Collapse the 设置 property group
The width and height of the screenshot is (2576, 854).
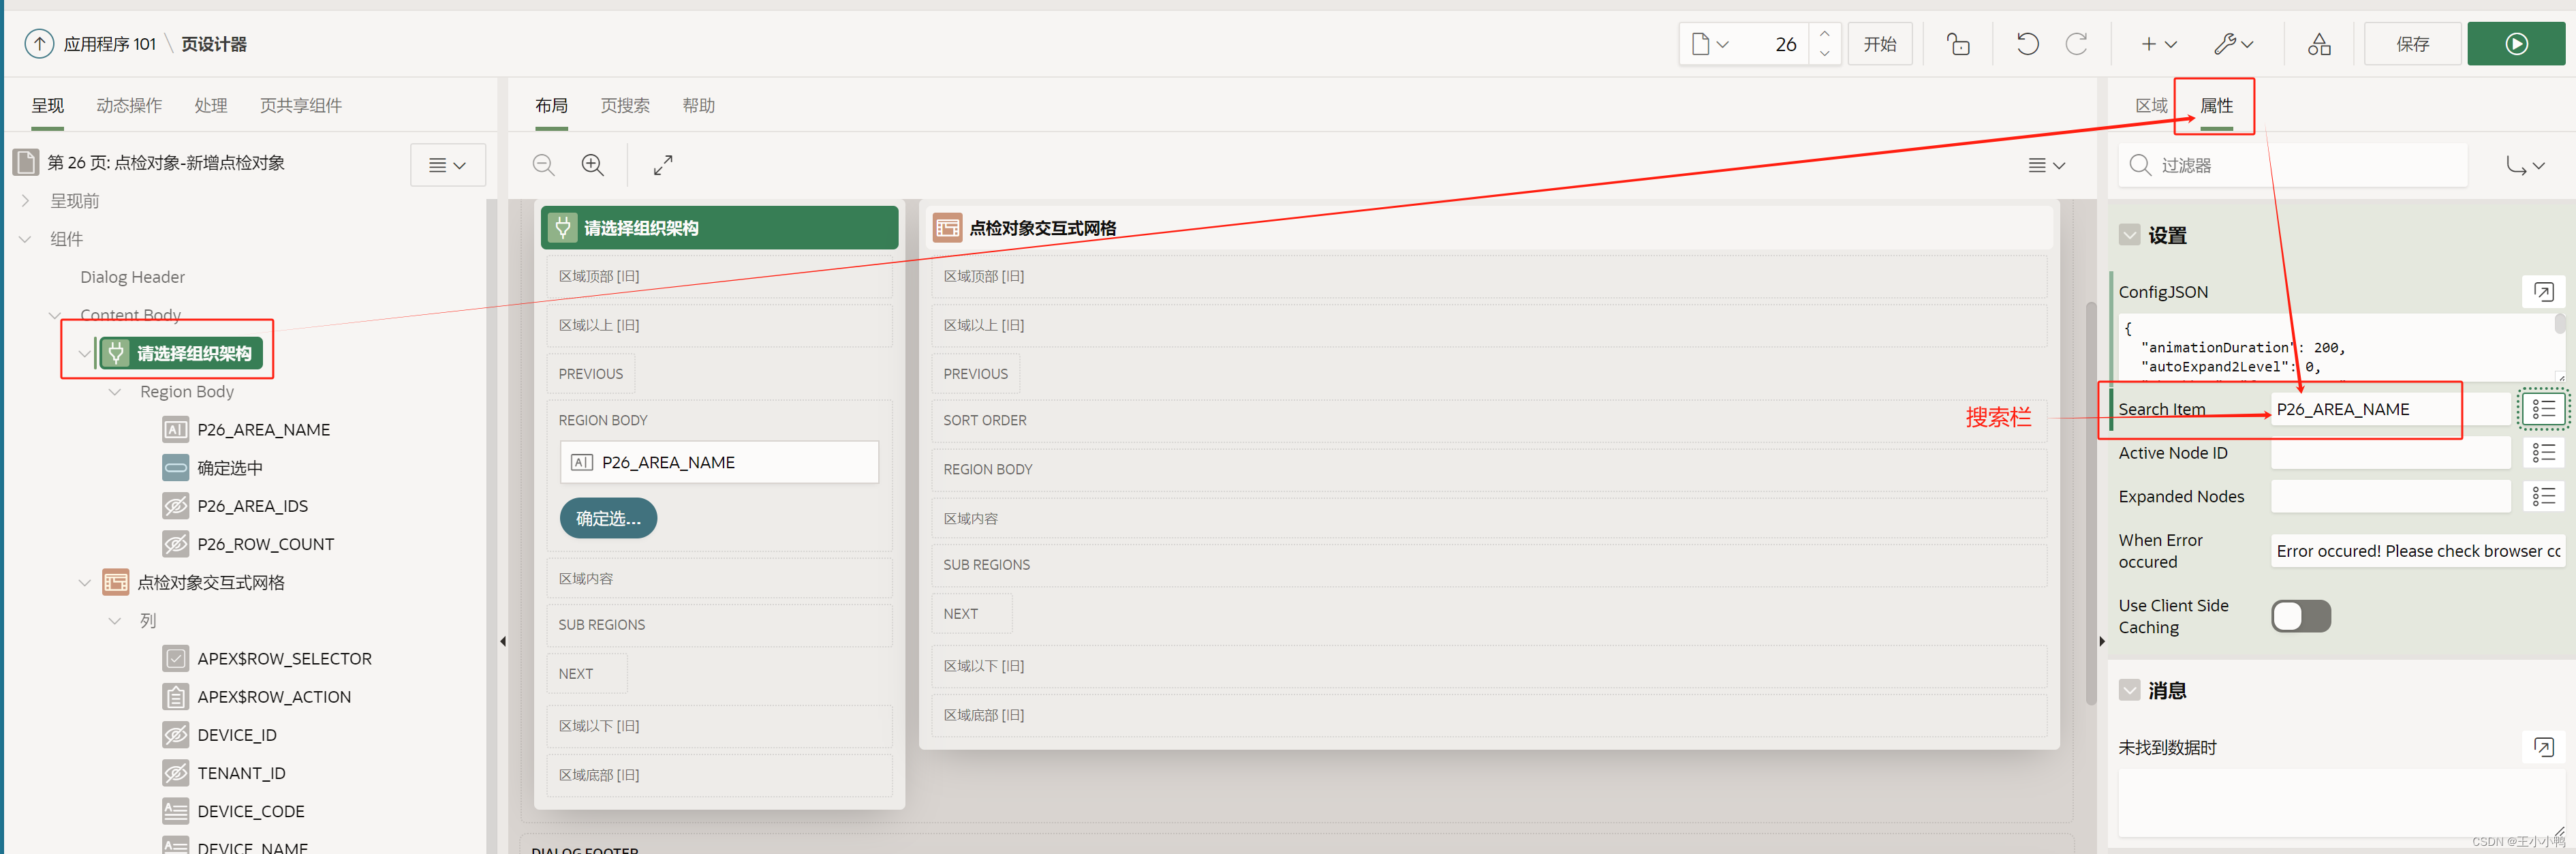(x=2129, y=235)
